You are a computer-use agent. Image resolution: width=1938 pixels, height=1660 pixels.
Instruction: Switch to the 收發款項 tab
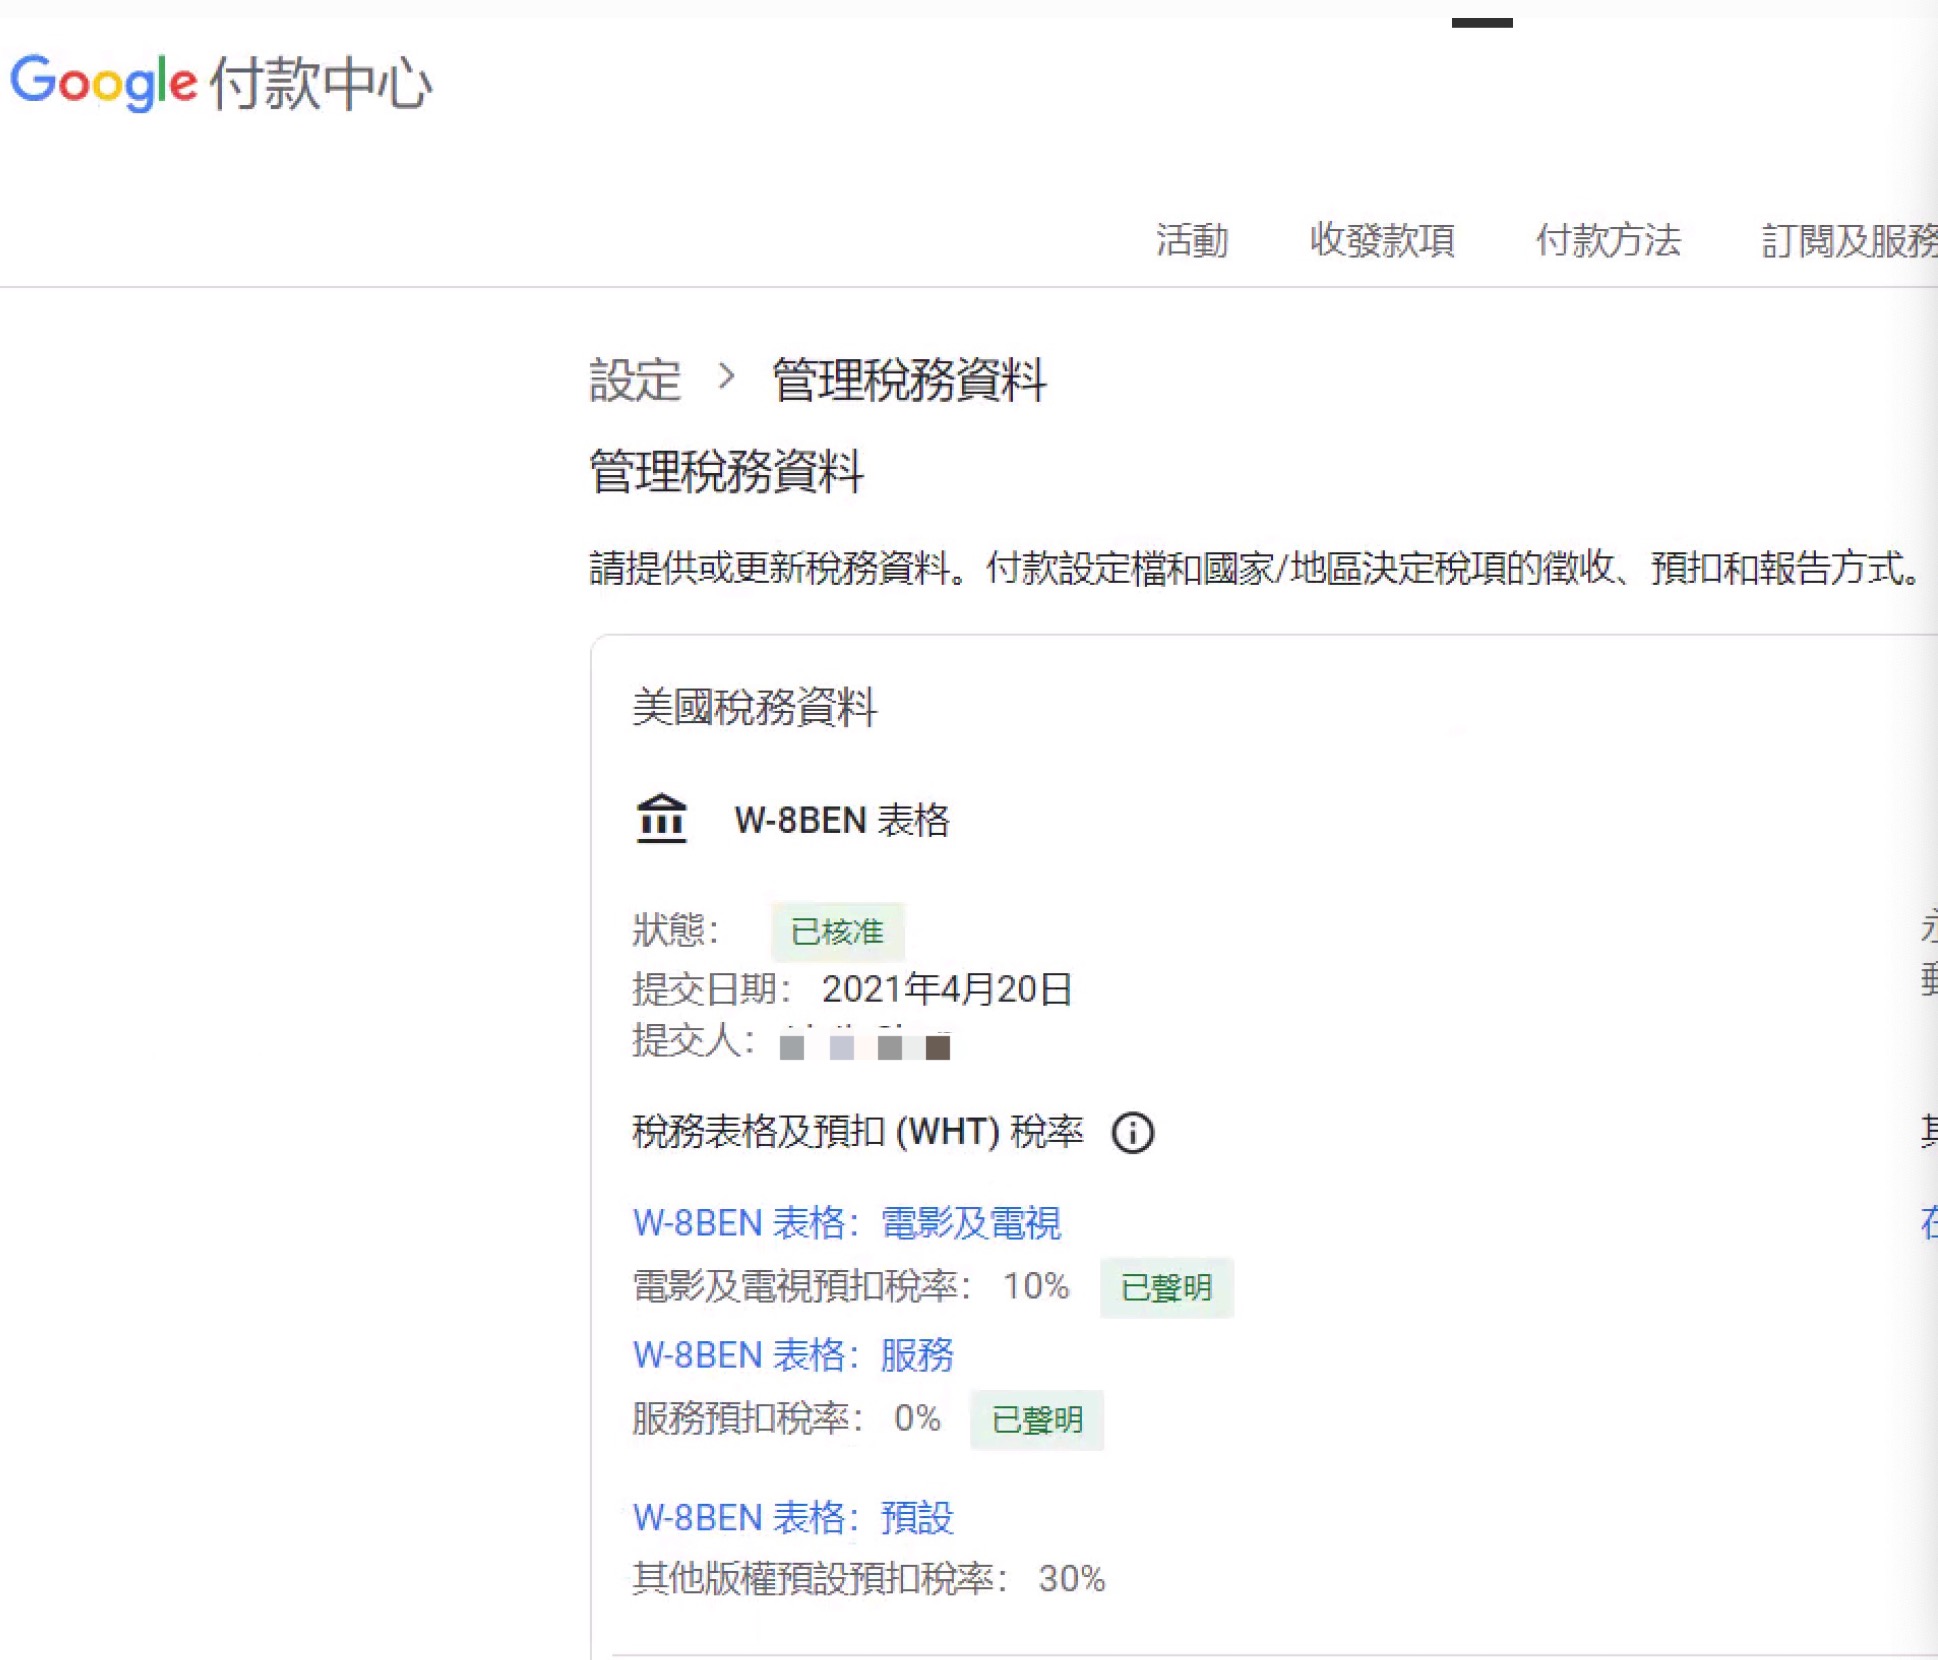tap(1382, 240)
